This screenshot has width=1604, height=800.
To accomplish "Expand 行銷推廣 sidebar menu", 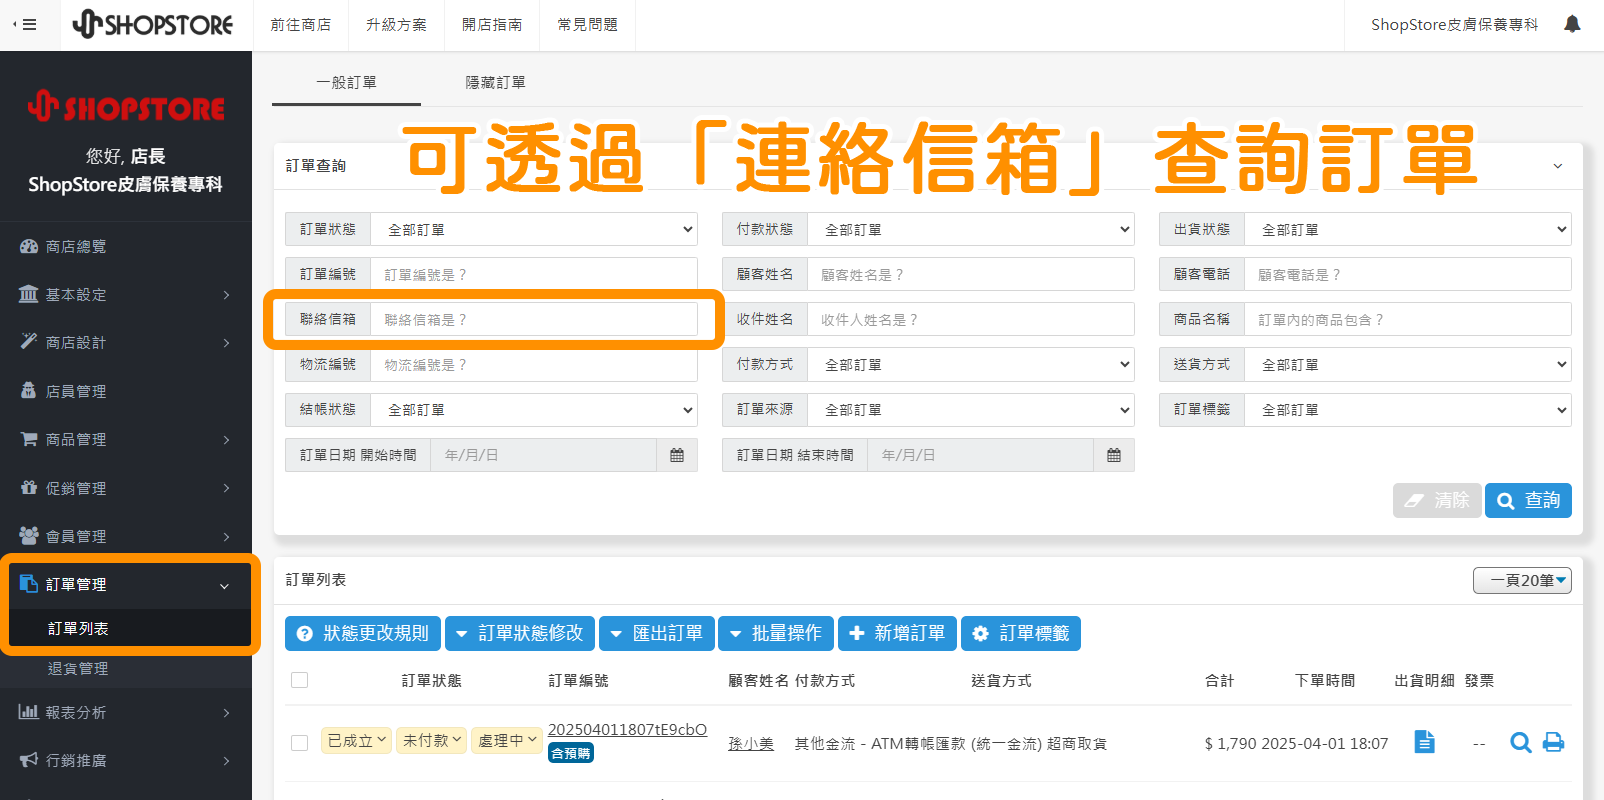I will pyautogui.click(x=125, y=760).
